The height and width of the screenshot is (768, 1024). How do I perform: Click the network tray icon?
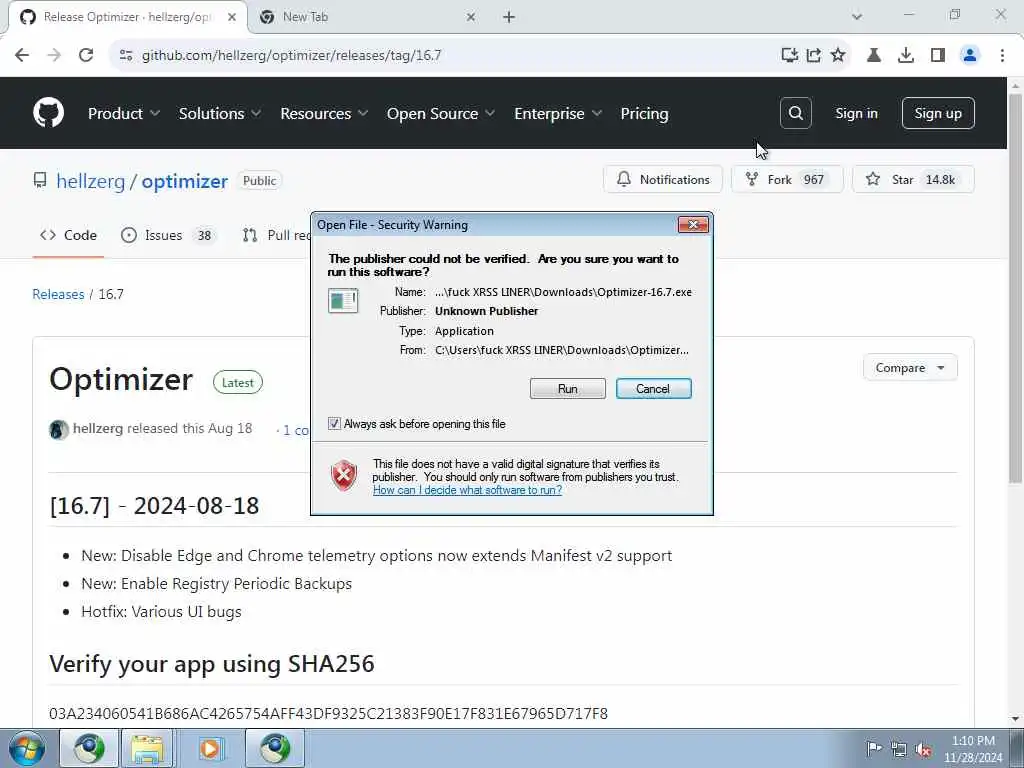click(899, 749)
